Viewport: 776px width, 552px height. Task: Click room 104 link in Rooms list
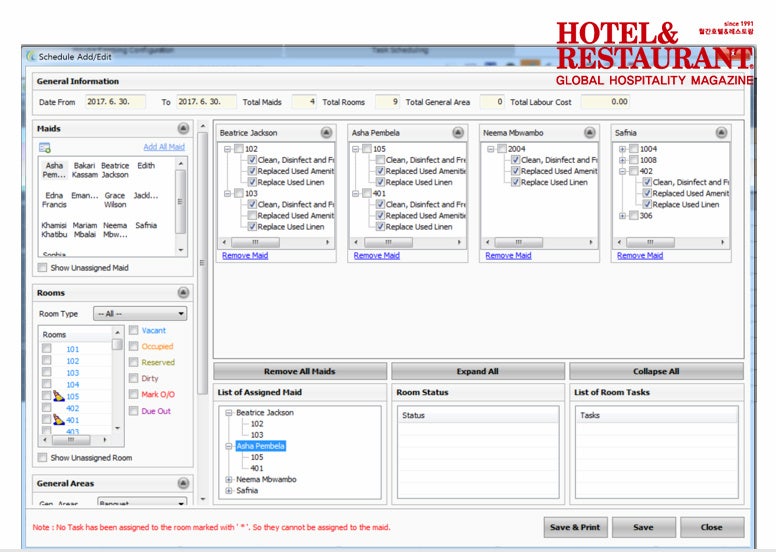click(73, 385)
